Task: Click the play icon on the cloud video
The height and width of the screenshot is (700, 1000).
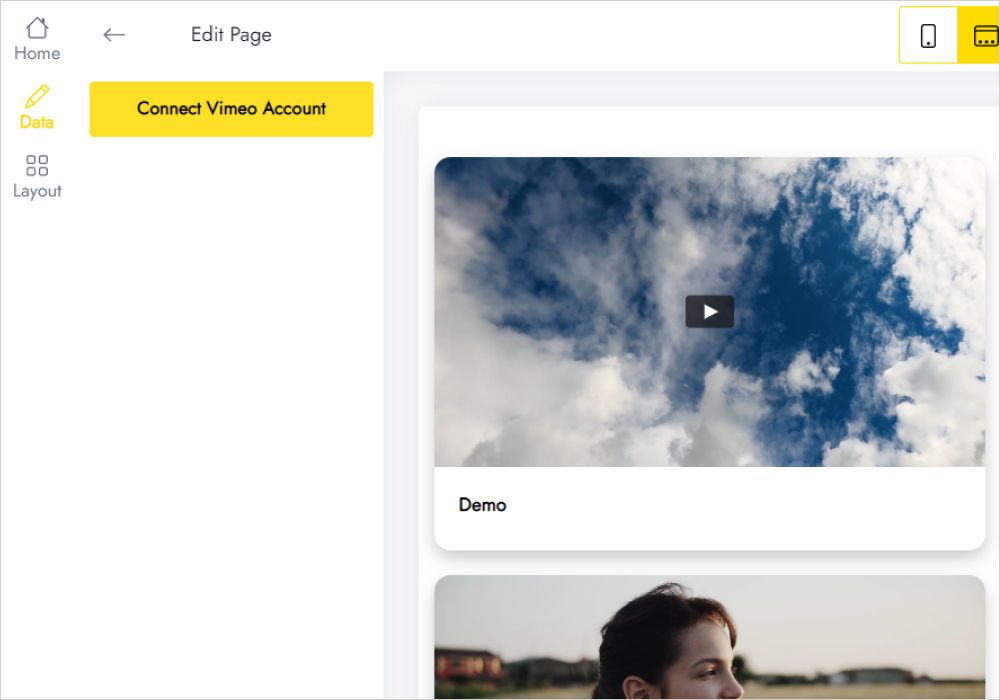Action: point(708,311)
